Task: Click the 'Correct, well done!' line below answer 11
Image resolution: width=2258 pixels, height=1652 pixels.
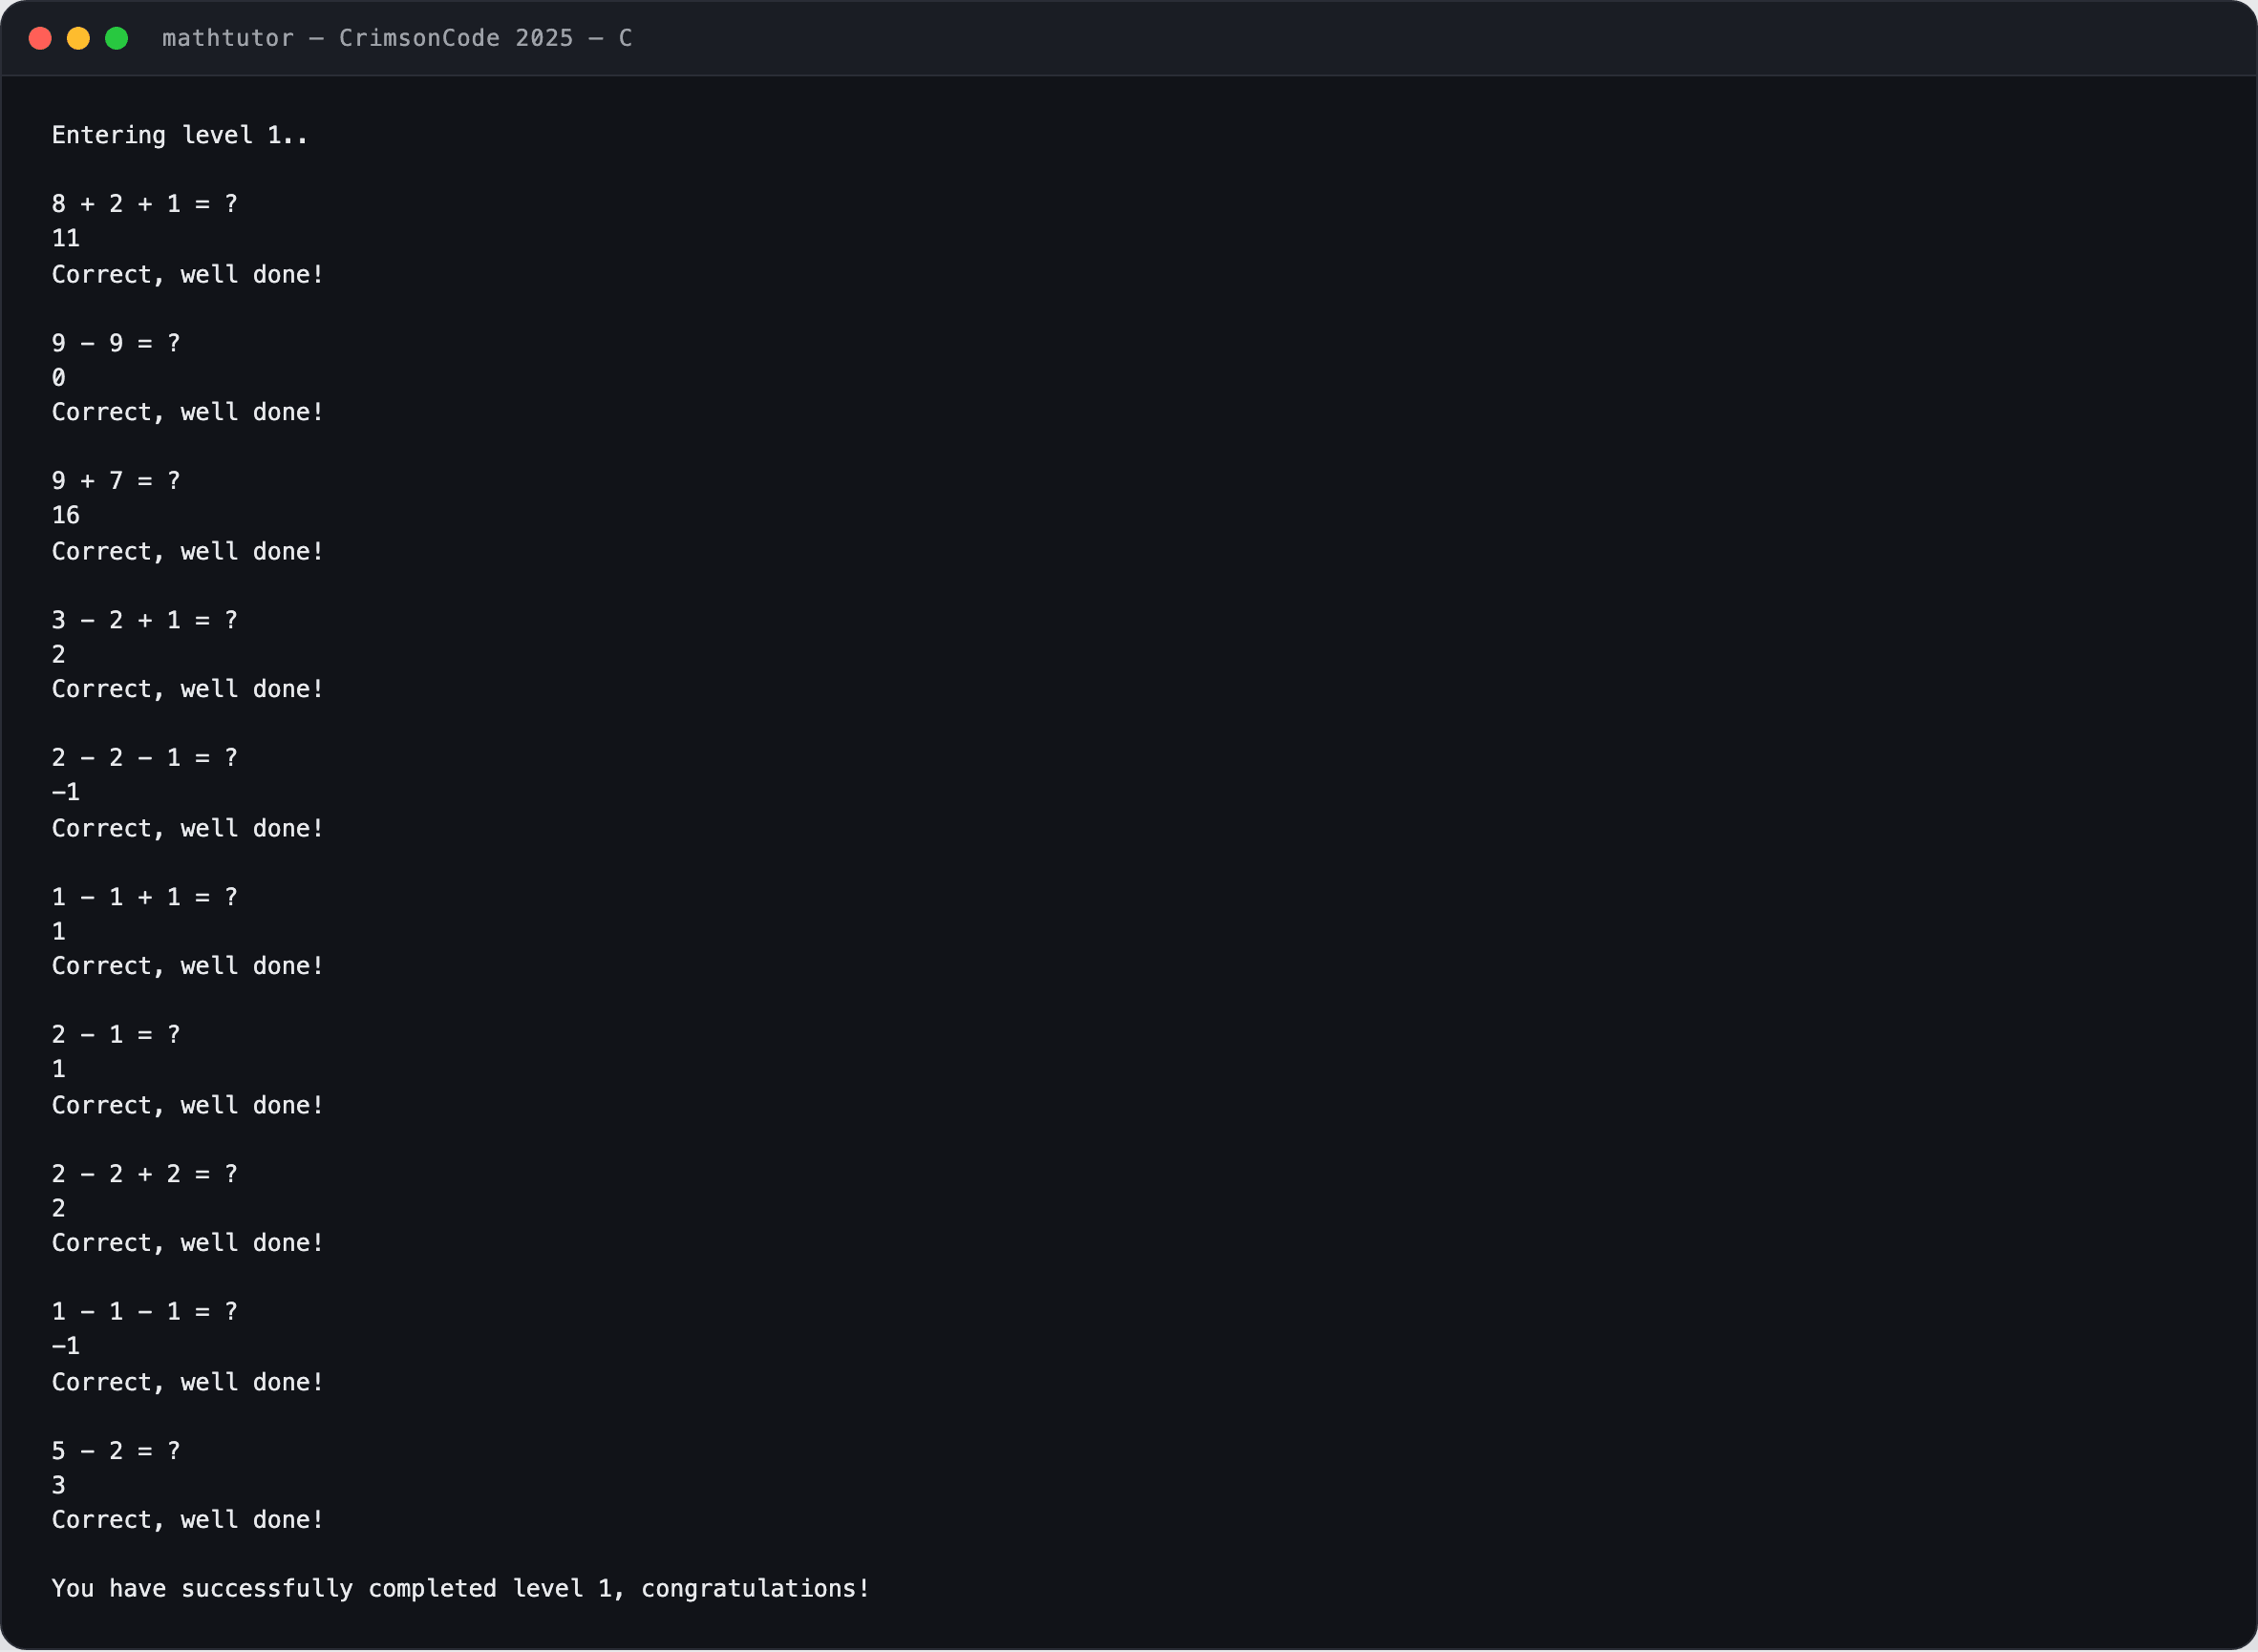Action: [x=188, y=274]
